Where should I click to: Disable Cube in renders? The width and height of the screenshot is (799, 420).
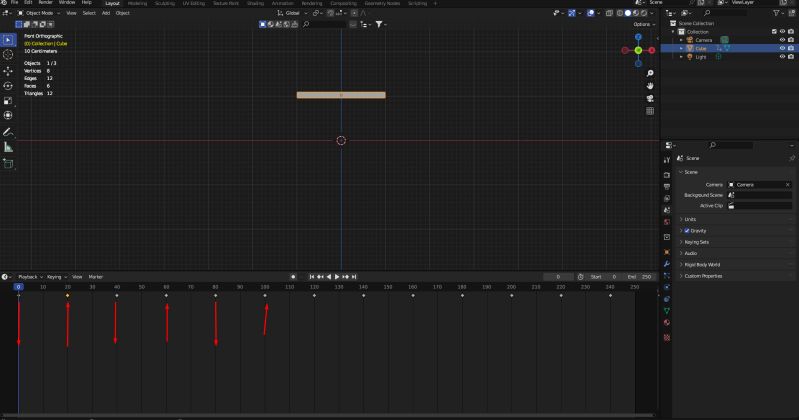[791, 48]
